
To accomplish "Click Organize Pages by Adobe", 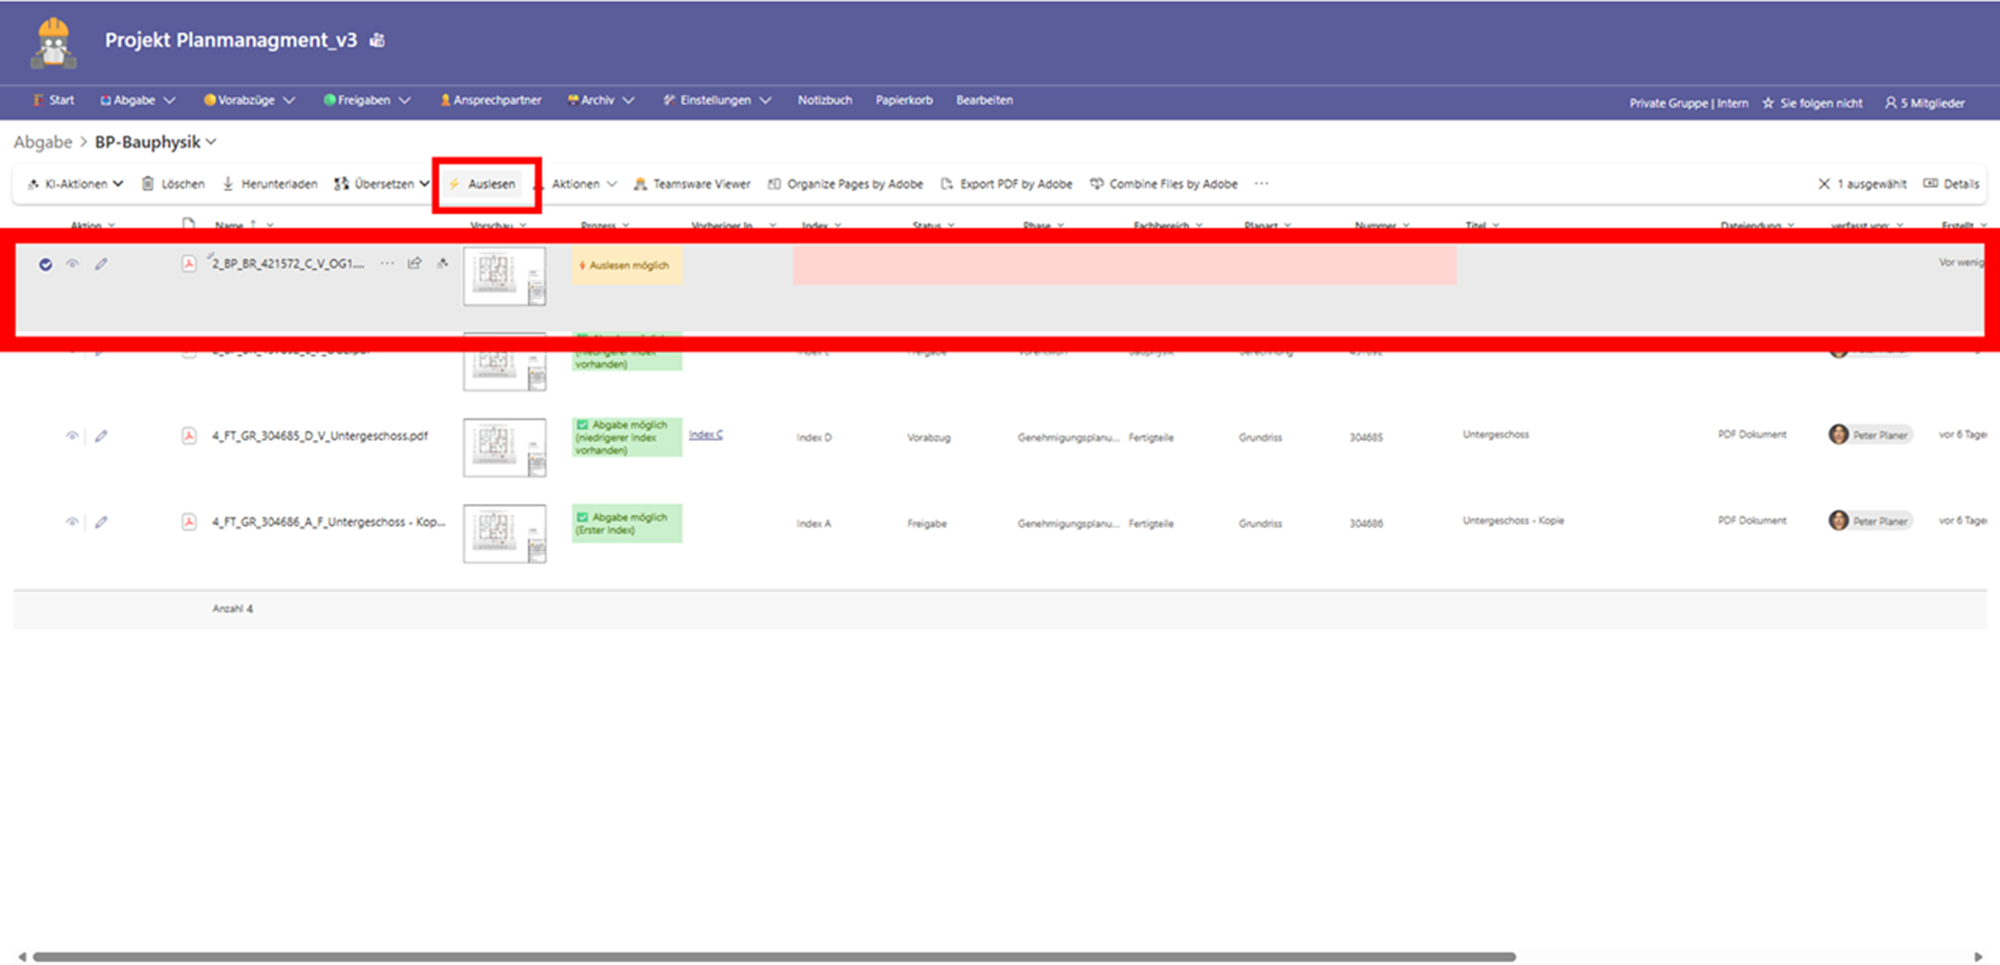I will [845, 184].
